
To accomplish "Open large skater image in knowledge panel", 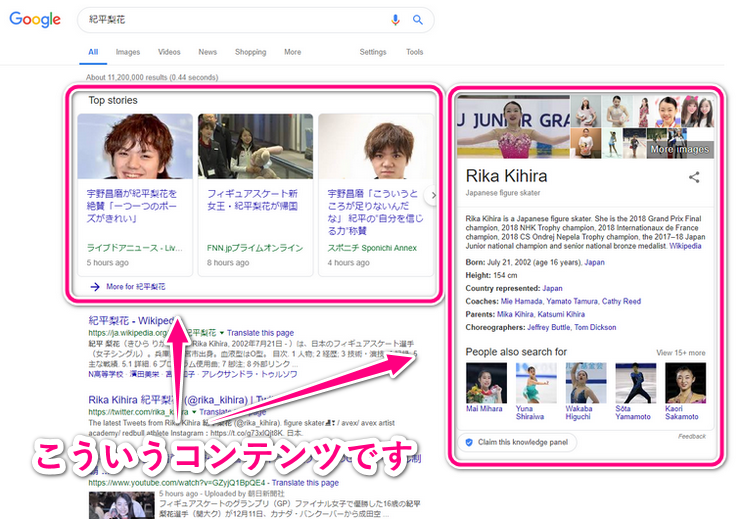I will point(513,126).
